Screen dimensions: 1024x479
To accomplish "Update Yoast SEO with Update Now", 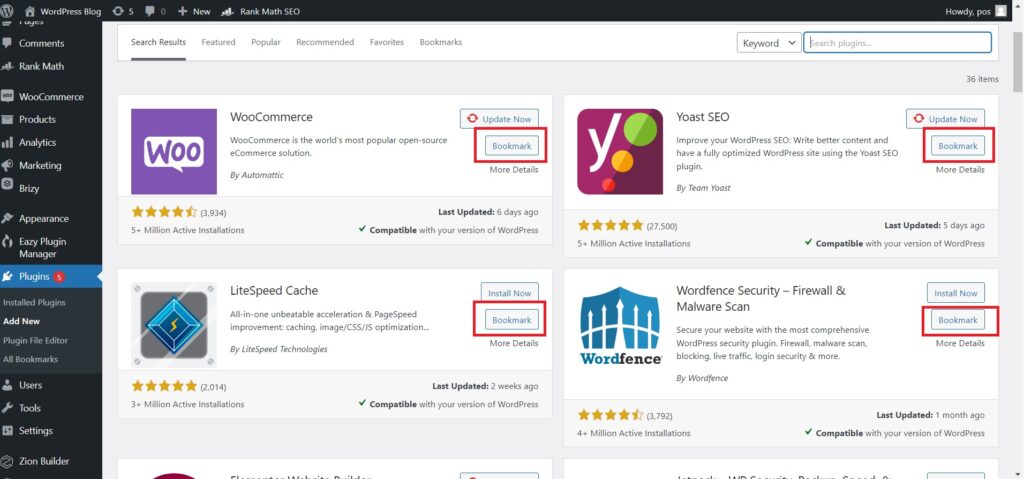I will [945, 119].
